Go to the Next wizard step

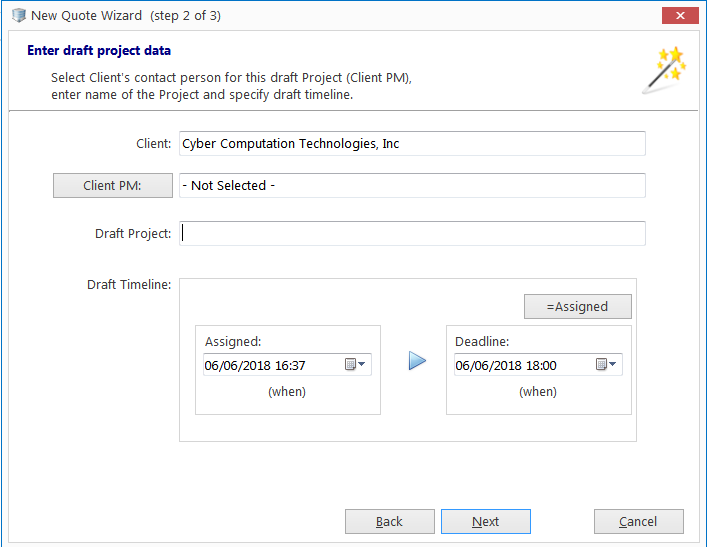tap(486, 522)
